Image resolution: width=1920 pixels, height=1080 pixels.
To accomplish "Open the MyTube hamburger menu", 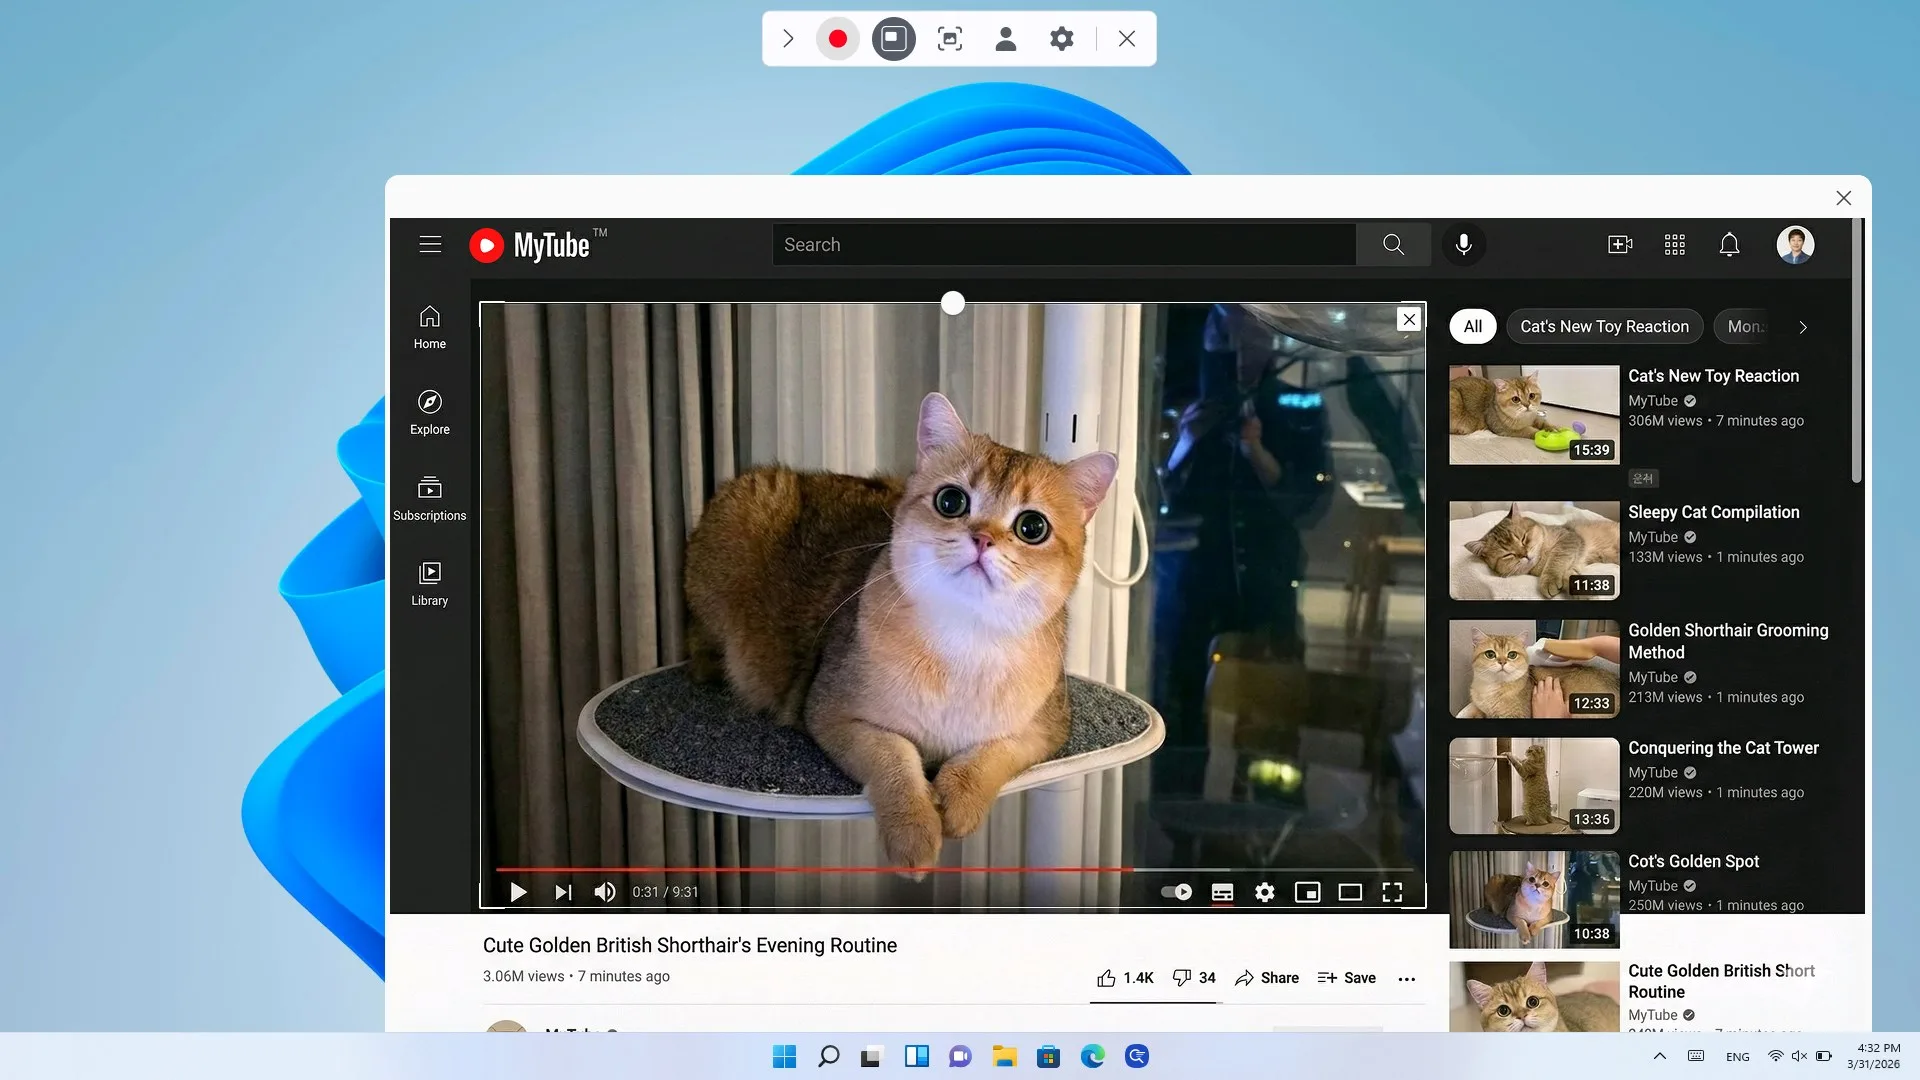I will [430, 244].
